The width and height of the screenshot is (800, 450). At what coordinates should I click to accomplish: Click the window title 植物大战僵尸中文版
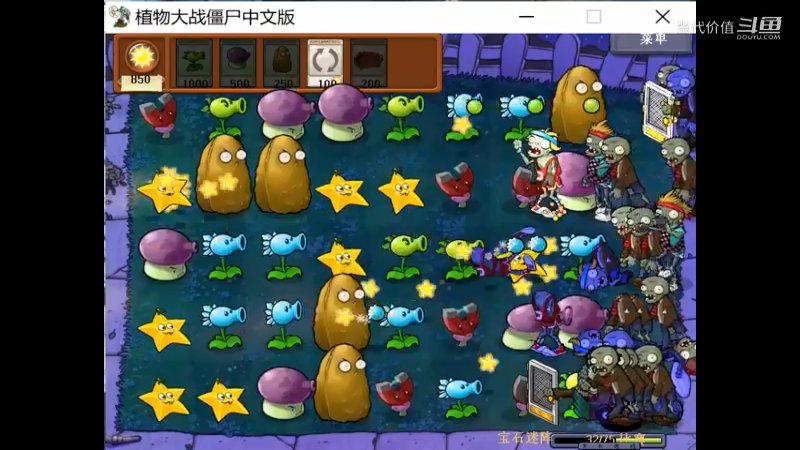(x=215, y=17)
